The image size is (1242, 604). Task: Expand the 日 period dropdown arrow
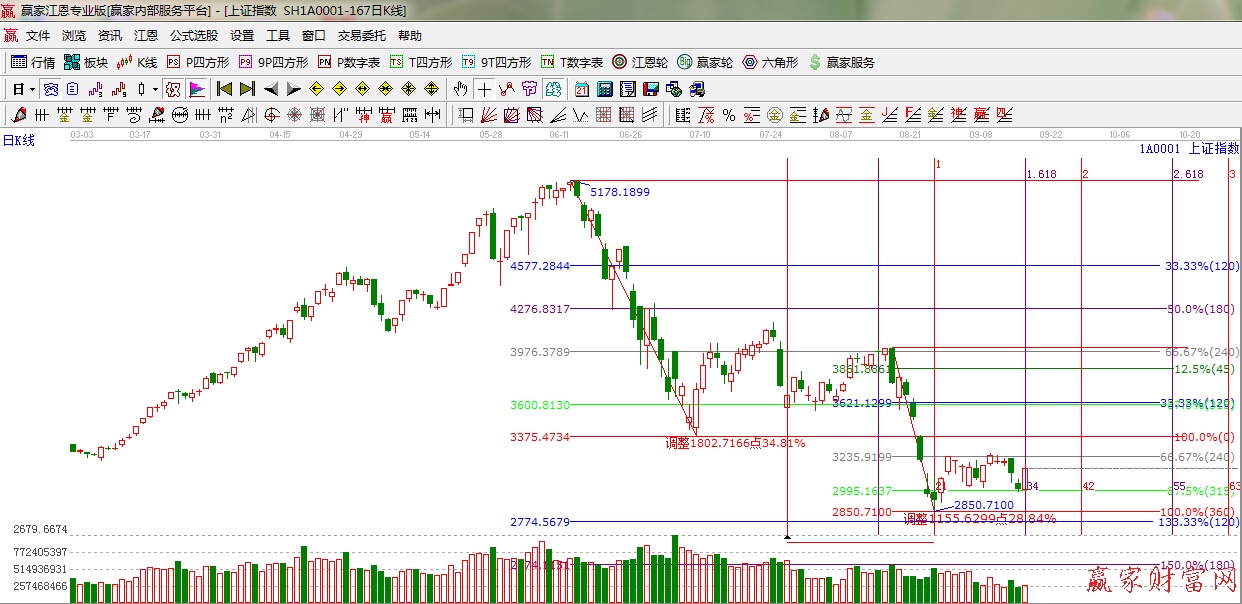32,89
